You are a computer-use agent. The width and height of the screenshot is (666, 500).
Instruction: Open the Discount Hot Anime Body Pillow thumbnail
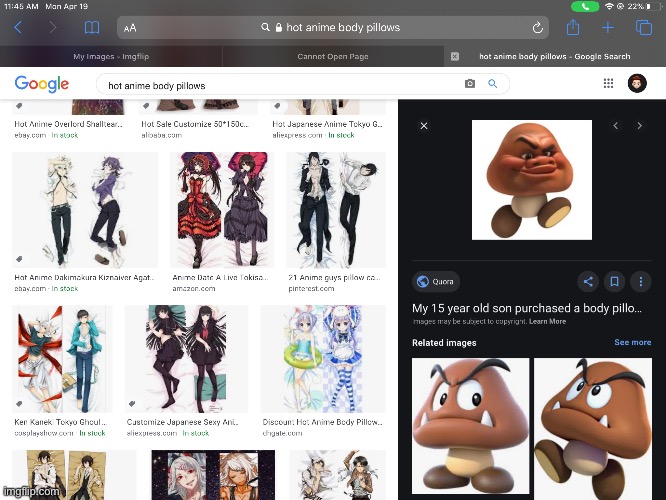323,359
